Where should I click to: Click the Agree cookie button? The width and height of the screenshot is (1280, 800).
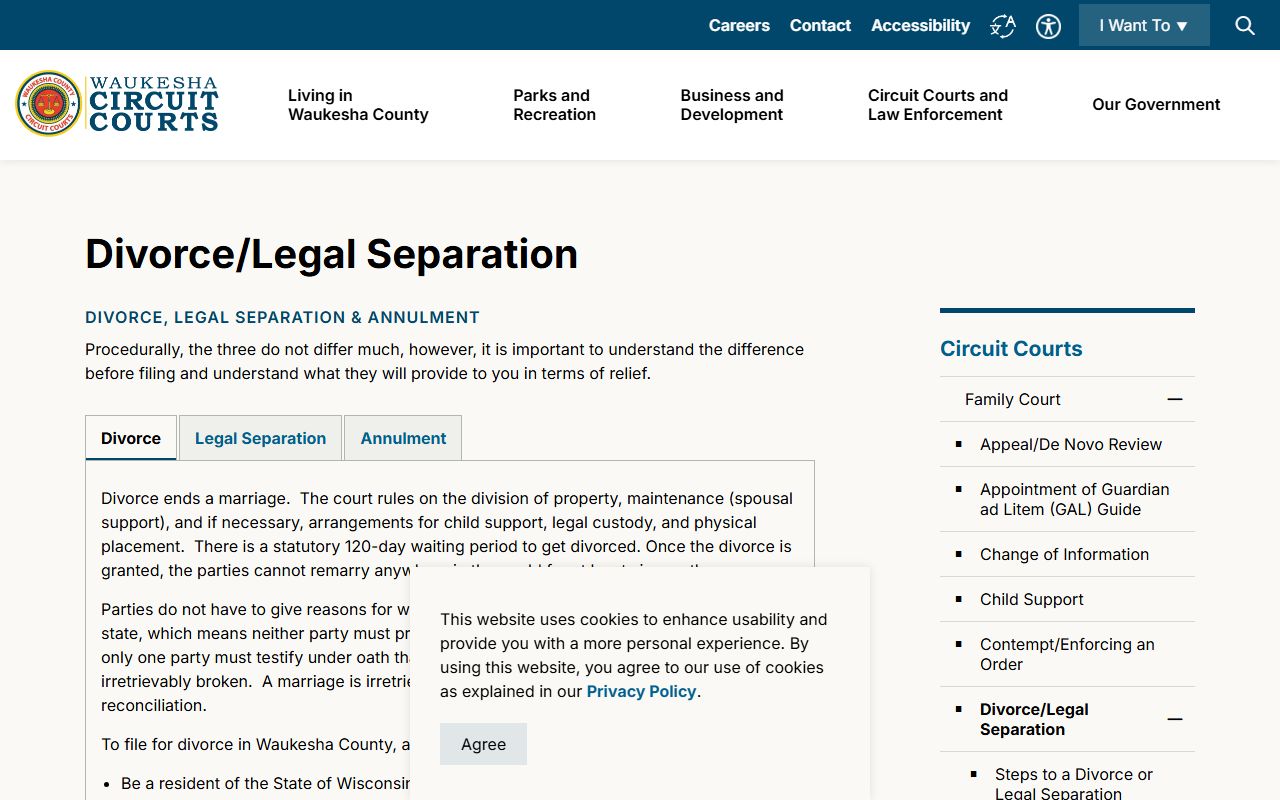click(483, 744)
